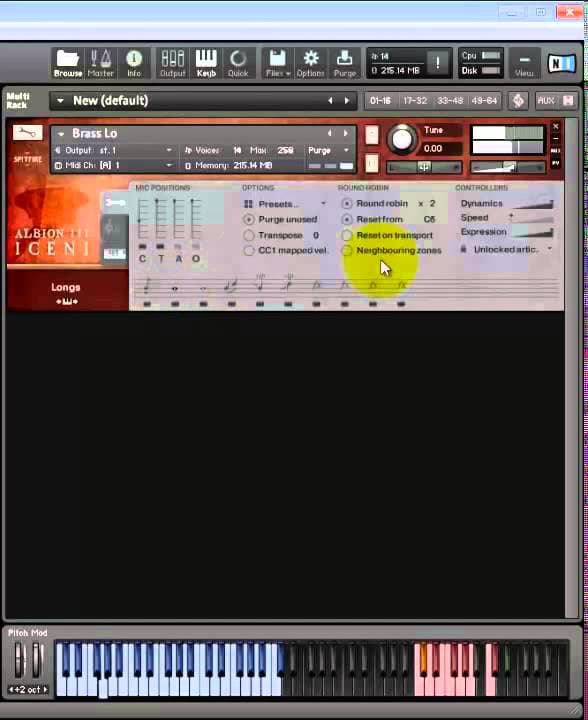Click the Max voices value 256
588x720 pixels.
click(x=285, y=150)
